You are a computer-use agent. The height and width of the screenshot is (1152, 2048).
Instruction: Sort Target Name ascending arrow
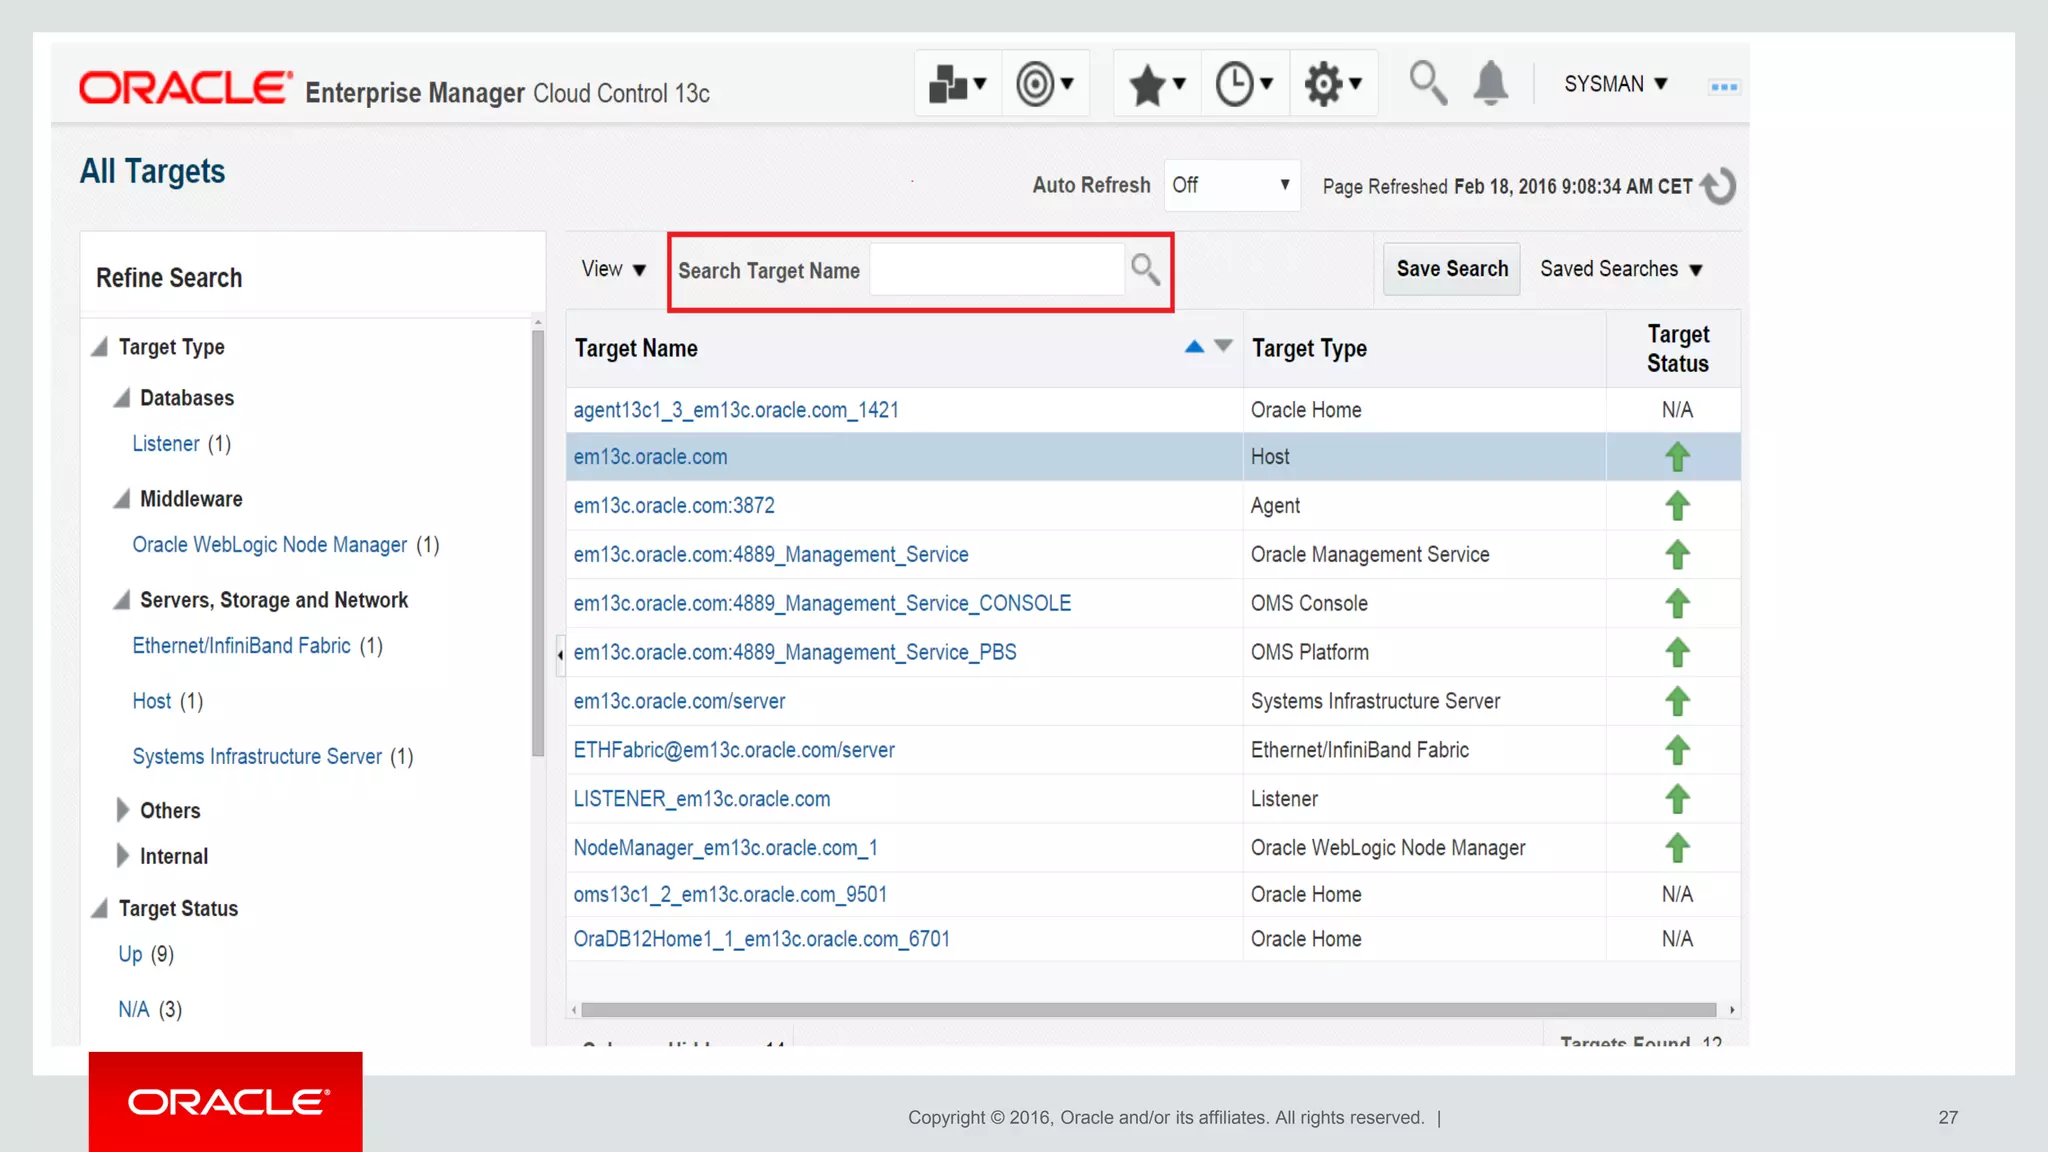(1194, 346)
